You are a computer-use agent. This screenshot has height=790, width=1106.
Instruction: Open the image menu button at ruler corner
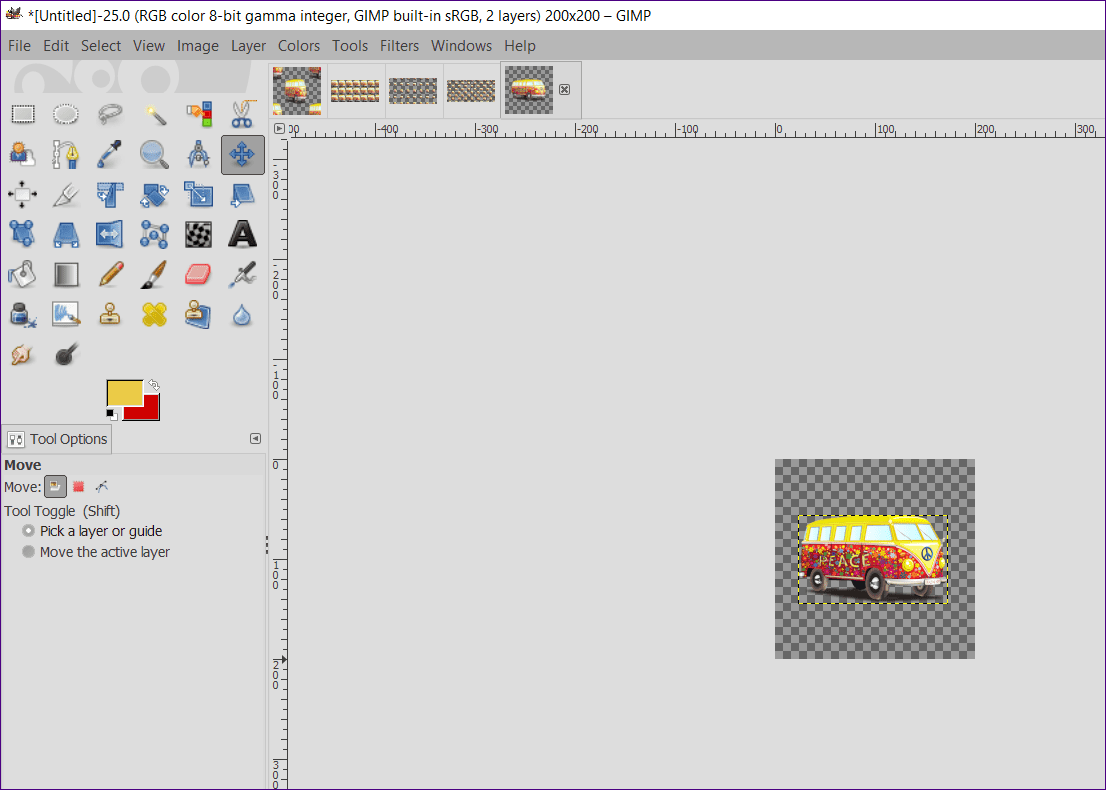tap(279, 128)
